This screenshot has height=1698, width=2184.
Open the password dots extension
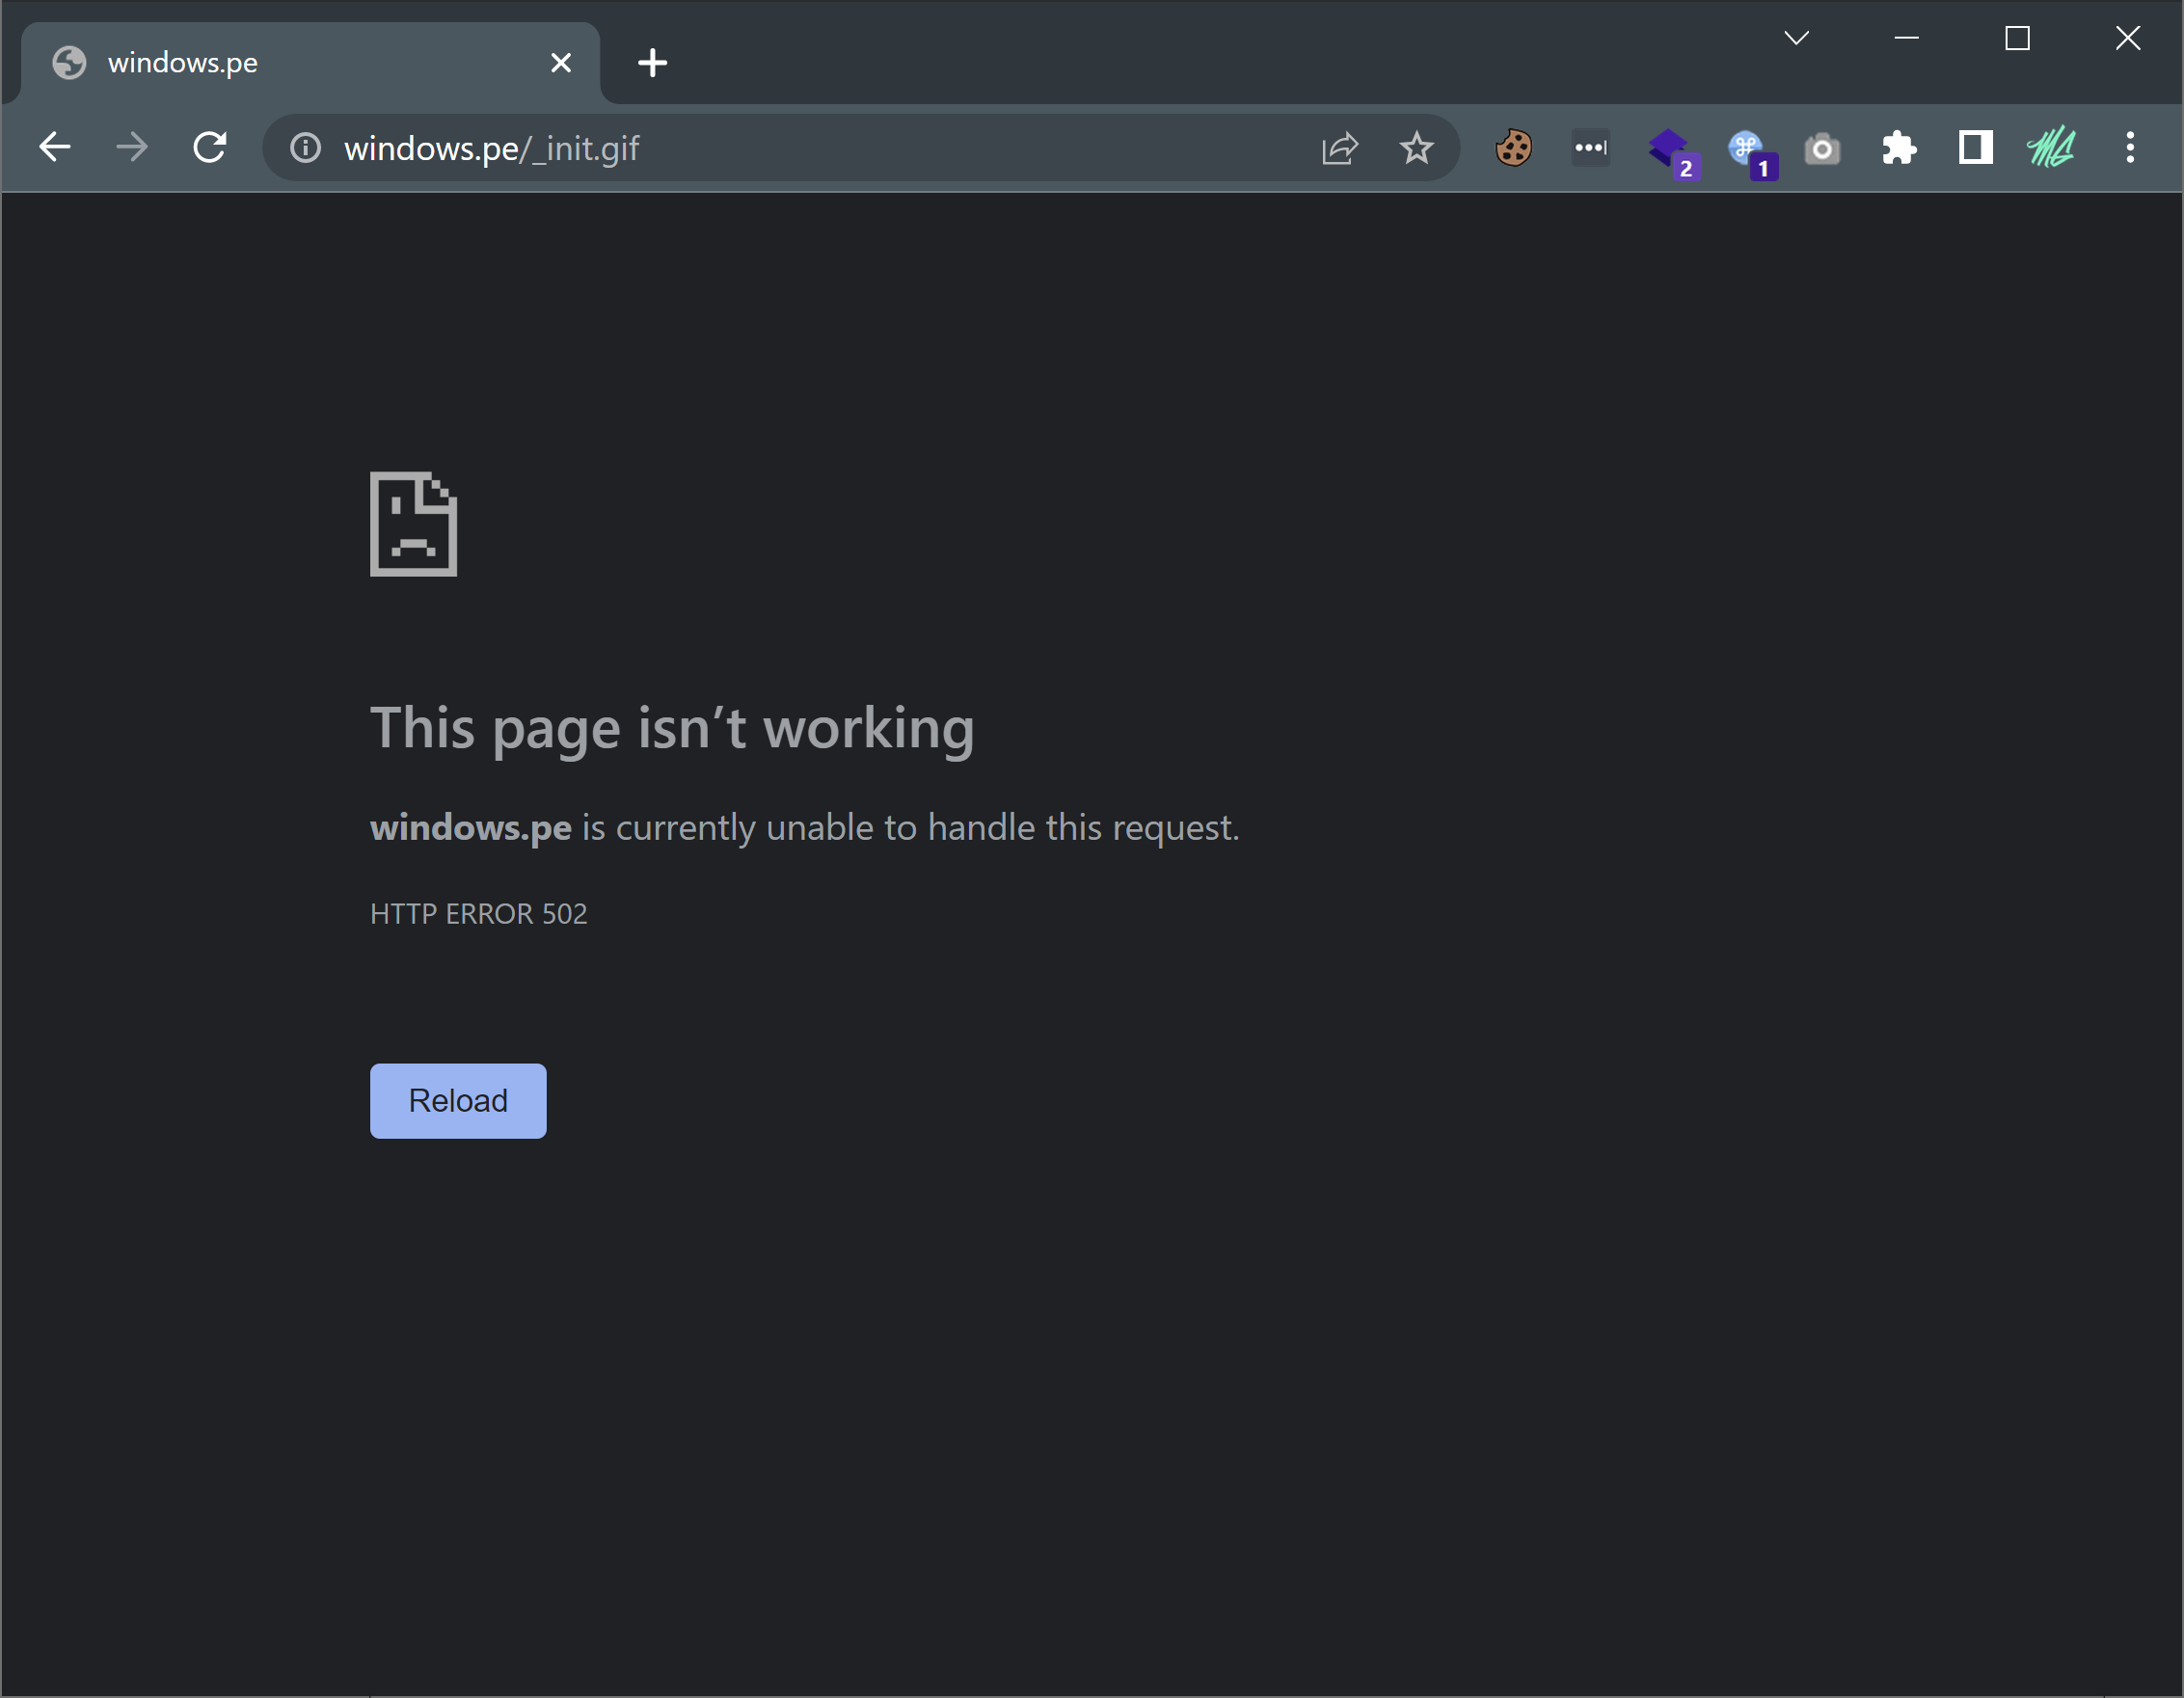coord(1590,148)
